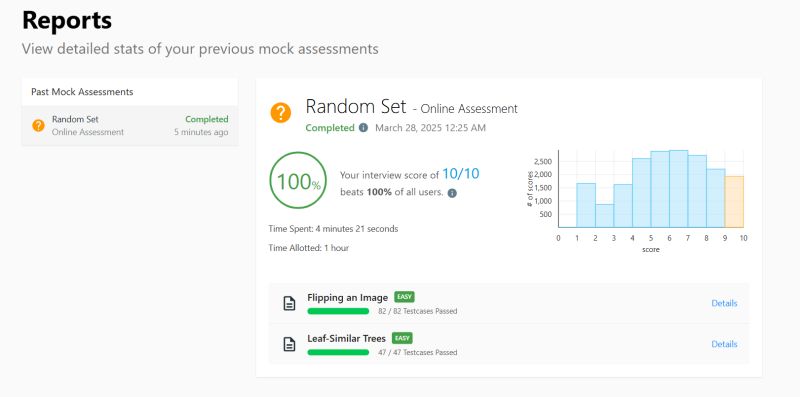Click EASY badge beside Flipping an Image
The height and width of the screenshot is (397, 800).
tap(404, 297)
